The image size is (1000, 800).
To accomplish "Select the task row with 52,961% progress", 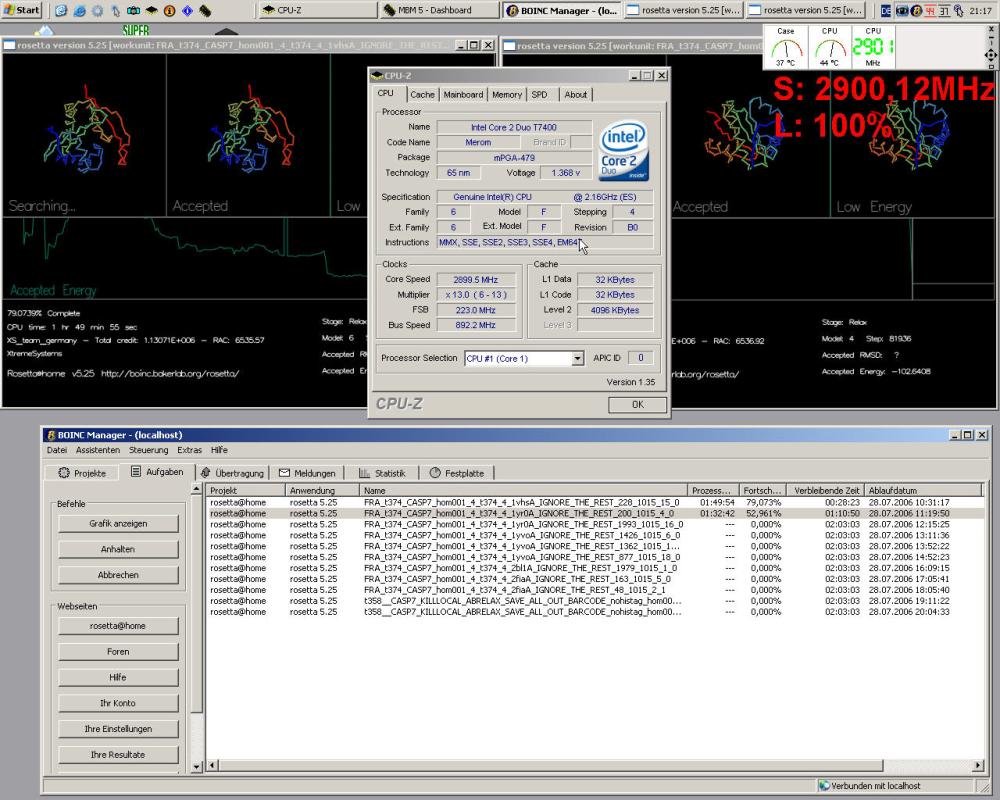I will pyautogui.click(x=594, y=514).
